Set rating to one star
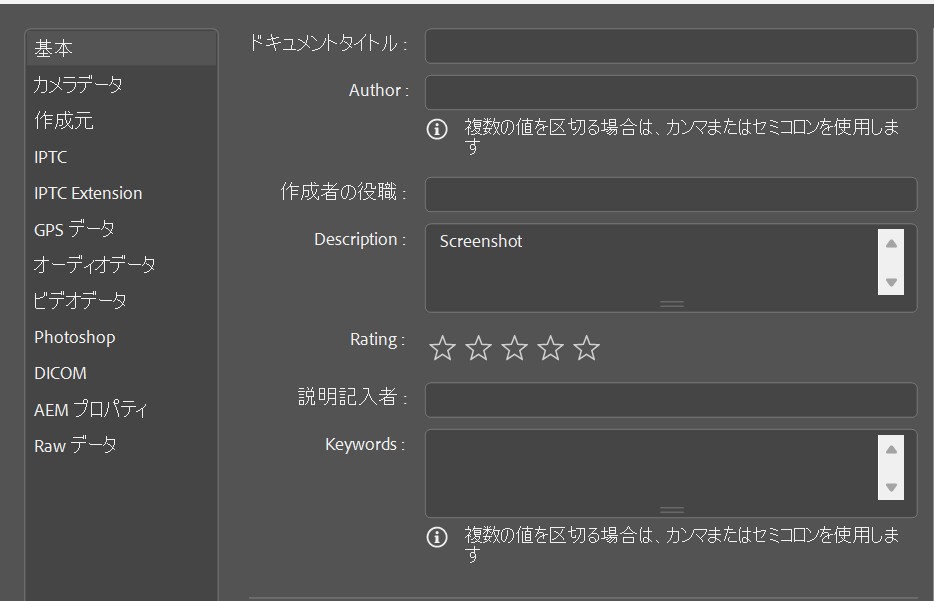This screenshot has width=934, height=601. pos(442,348)
